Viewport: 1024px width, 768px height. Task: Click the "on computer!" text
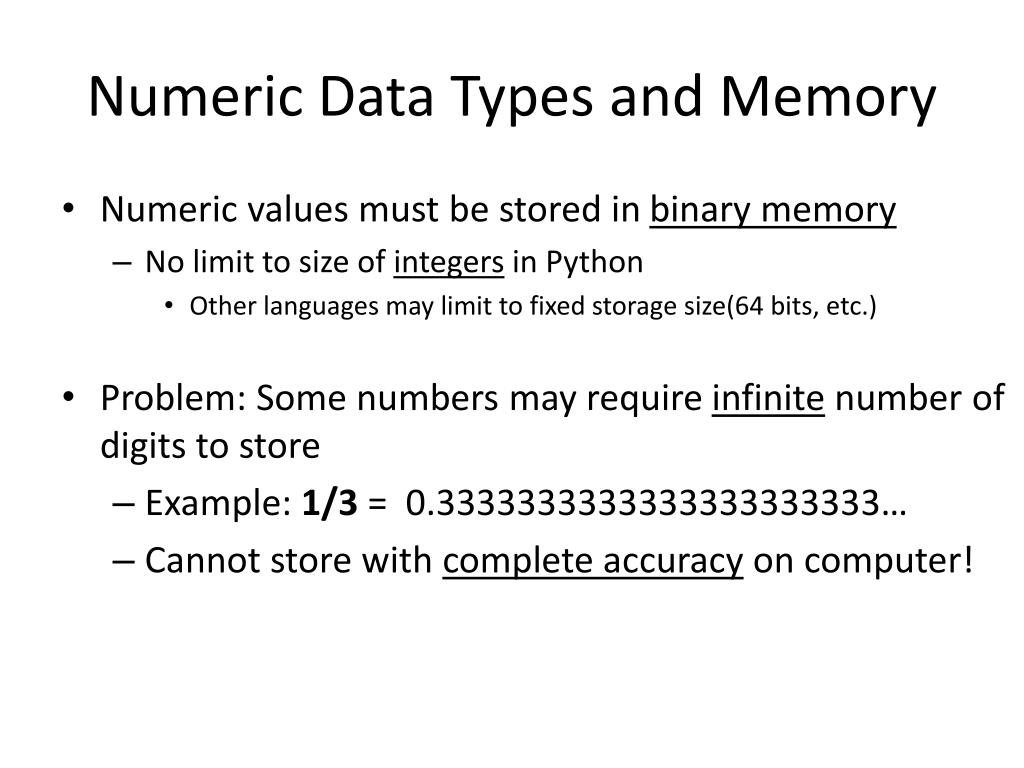click(x=863, y=561)
